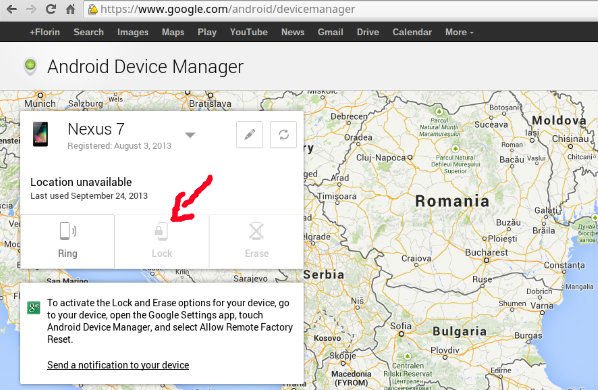Rename device with the pencil icon
The width and height of the screenshot is (598, 390).
(x=249, y=134)
